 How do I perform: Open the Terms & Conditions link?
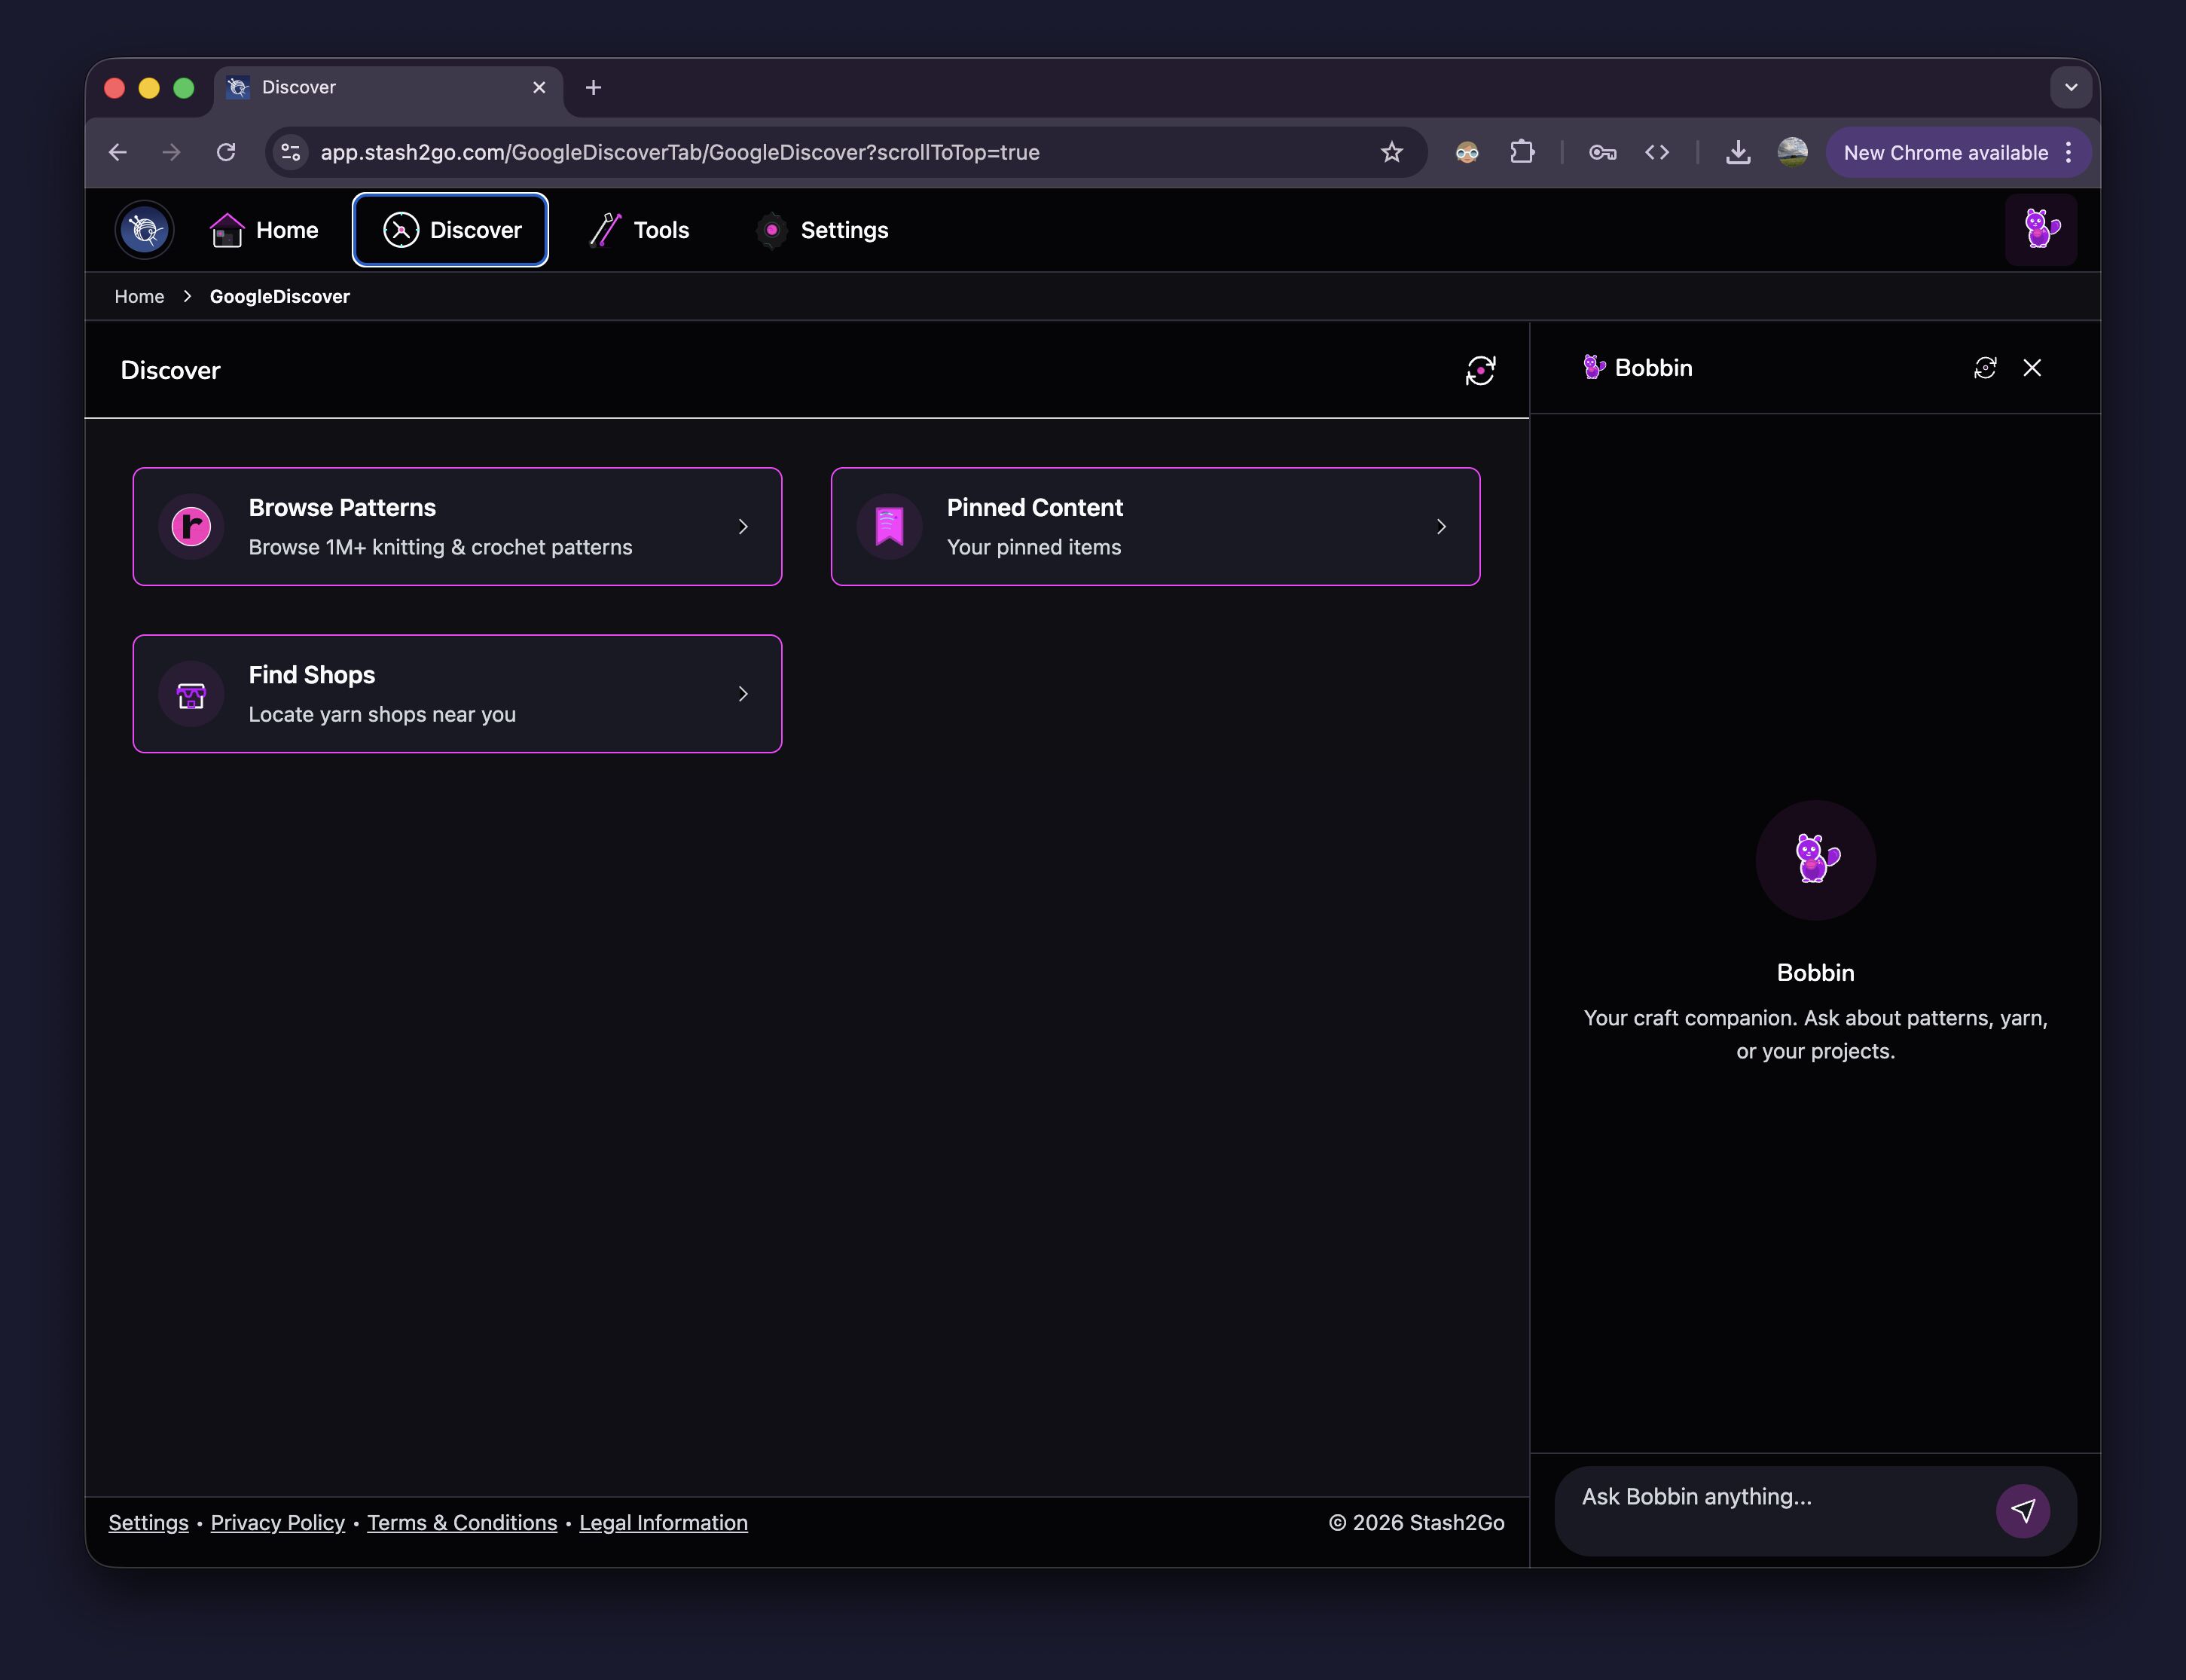click(461, 1522)
